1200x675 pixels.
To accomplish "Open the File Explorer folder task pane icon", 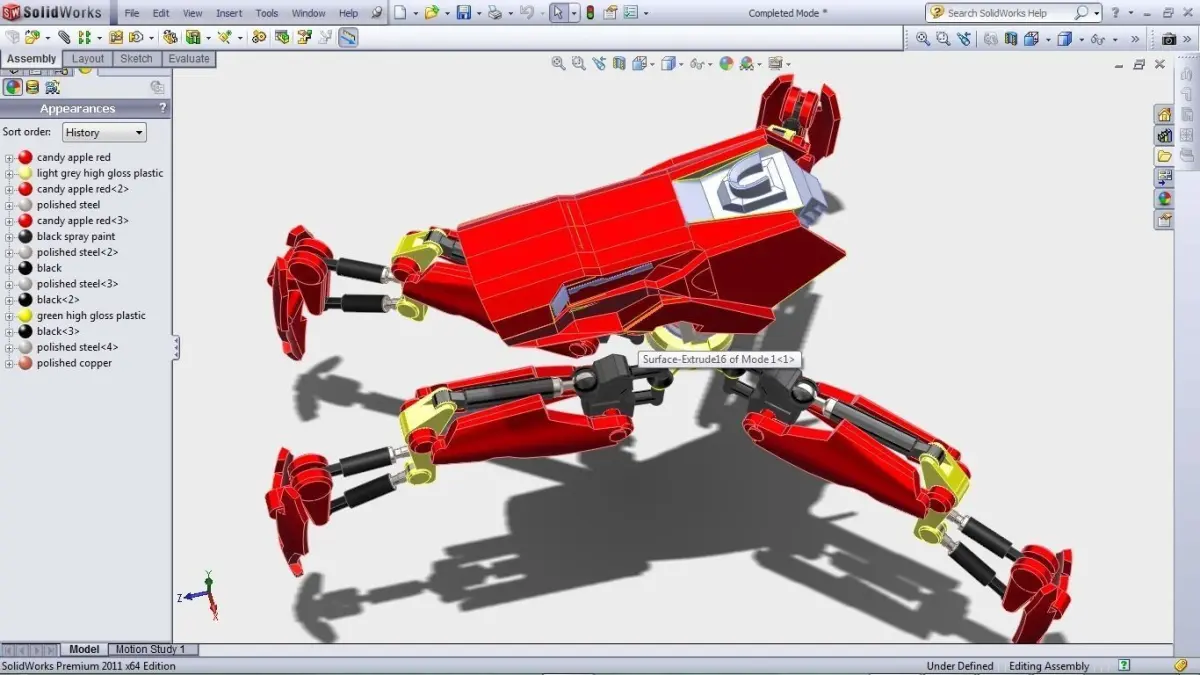I will tap(1164, 156).
